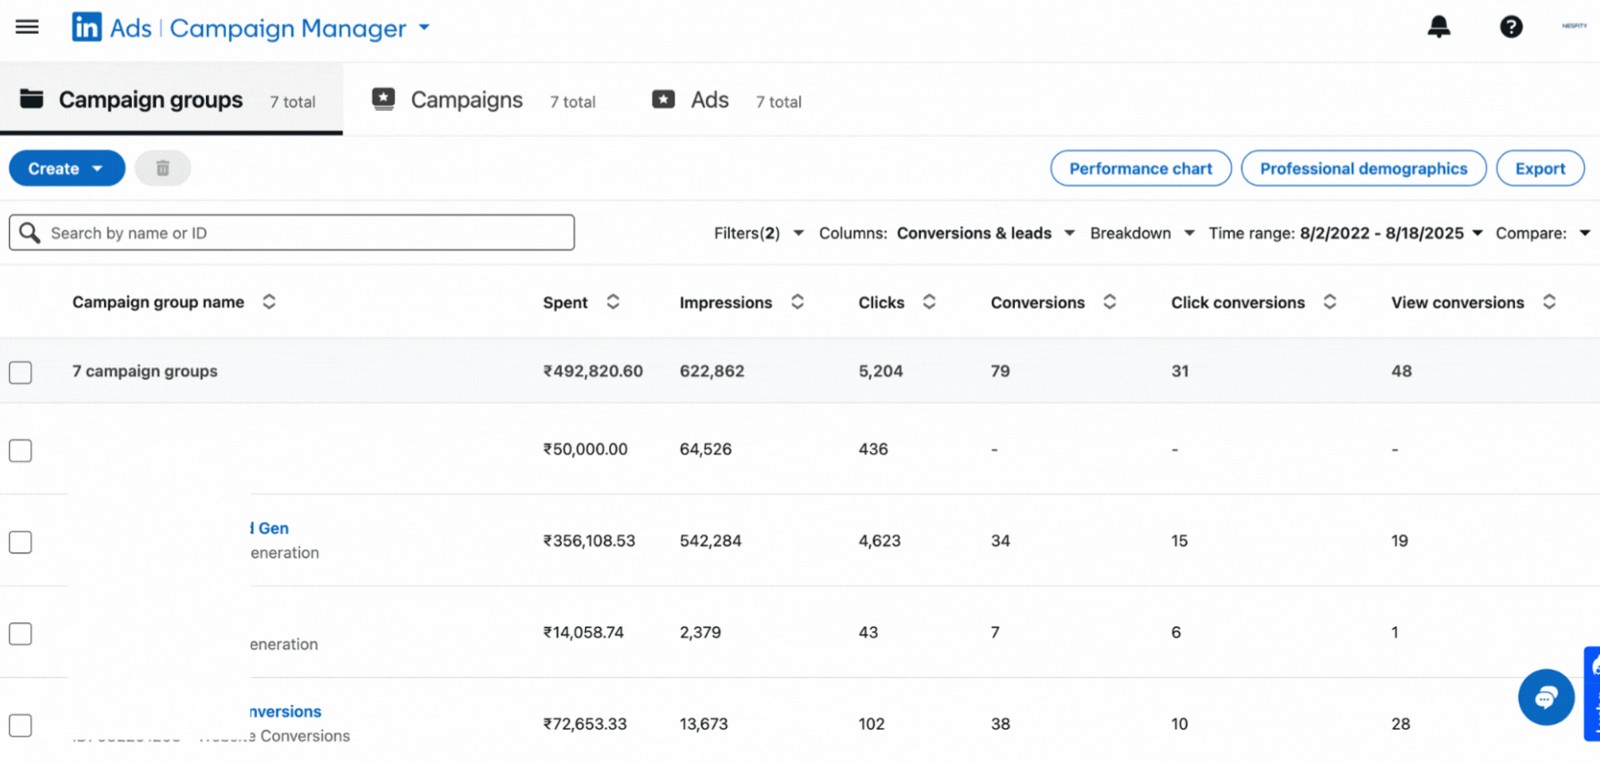Sort the Impressions column
Screen dimensions: 1600x763
pos(797,302)
